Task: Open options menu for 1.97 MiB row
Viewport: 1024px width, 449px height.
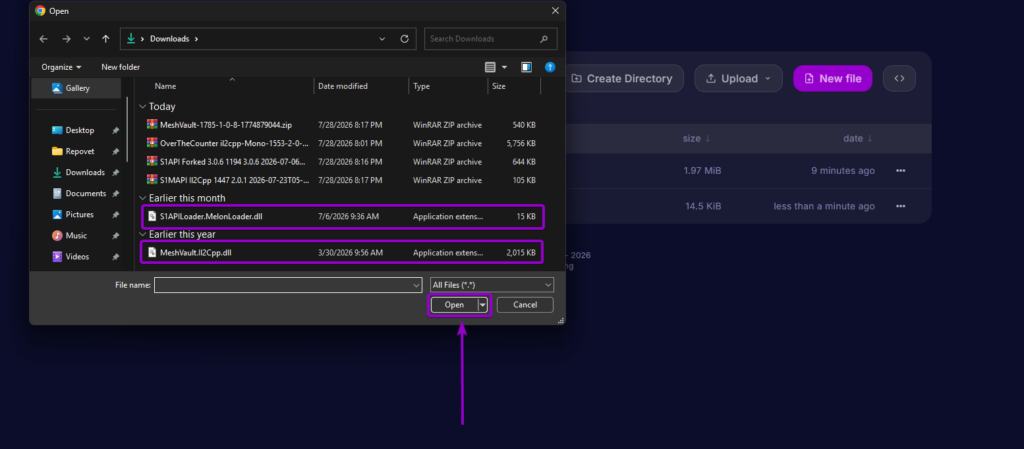Action: [x=901, y=171]
